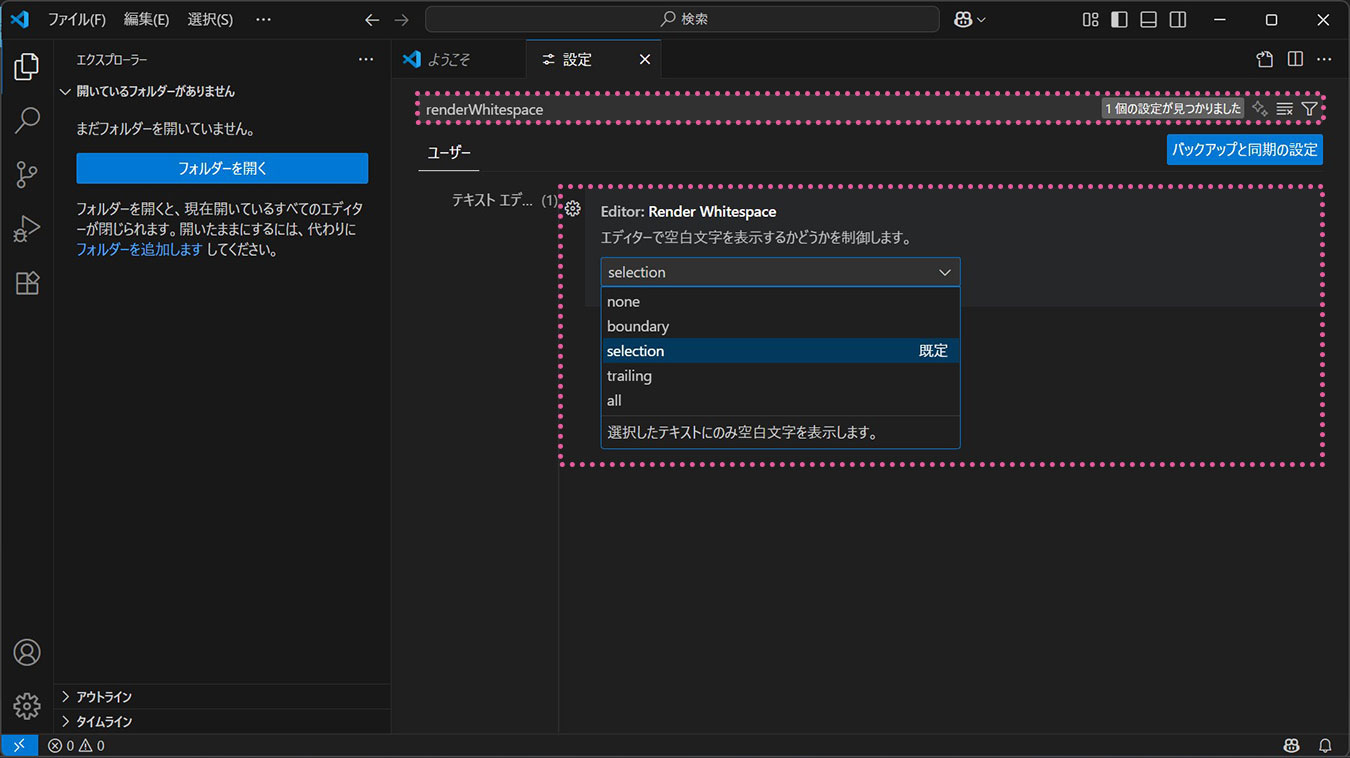
Task: Open the Accounts menu icon
Action: point(27,652)
